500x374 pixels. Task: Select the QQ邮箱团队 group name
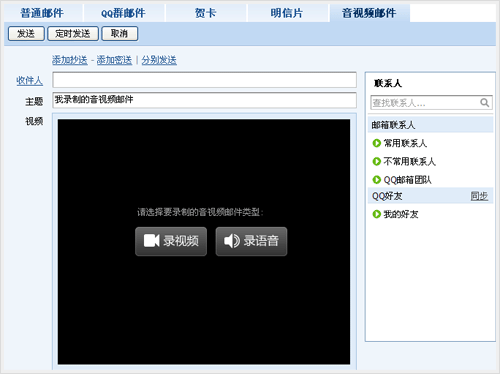[x=408, y=180]
